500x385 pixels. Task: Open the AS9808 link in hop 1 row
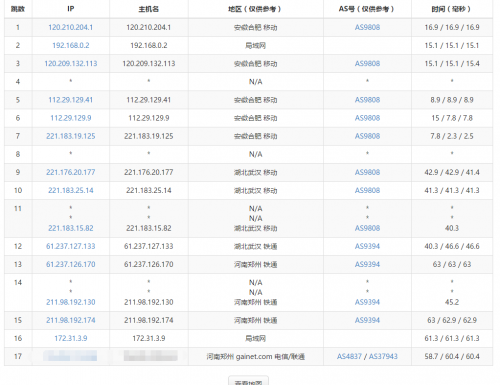(x=367, y=27)
